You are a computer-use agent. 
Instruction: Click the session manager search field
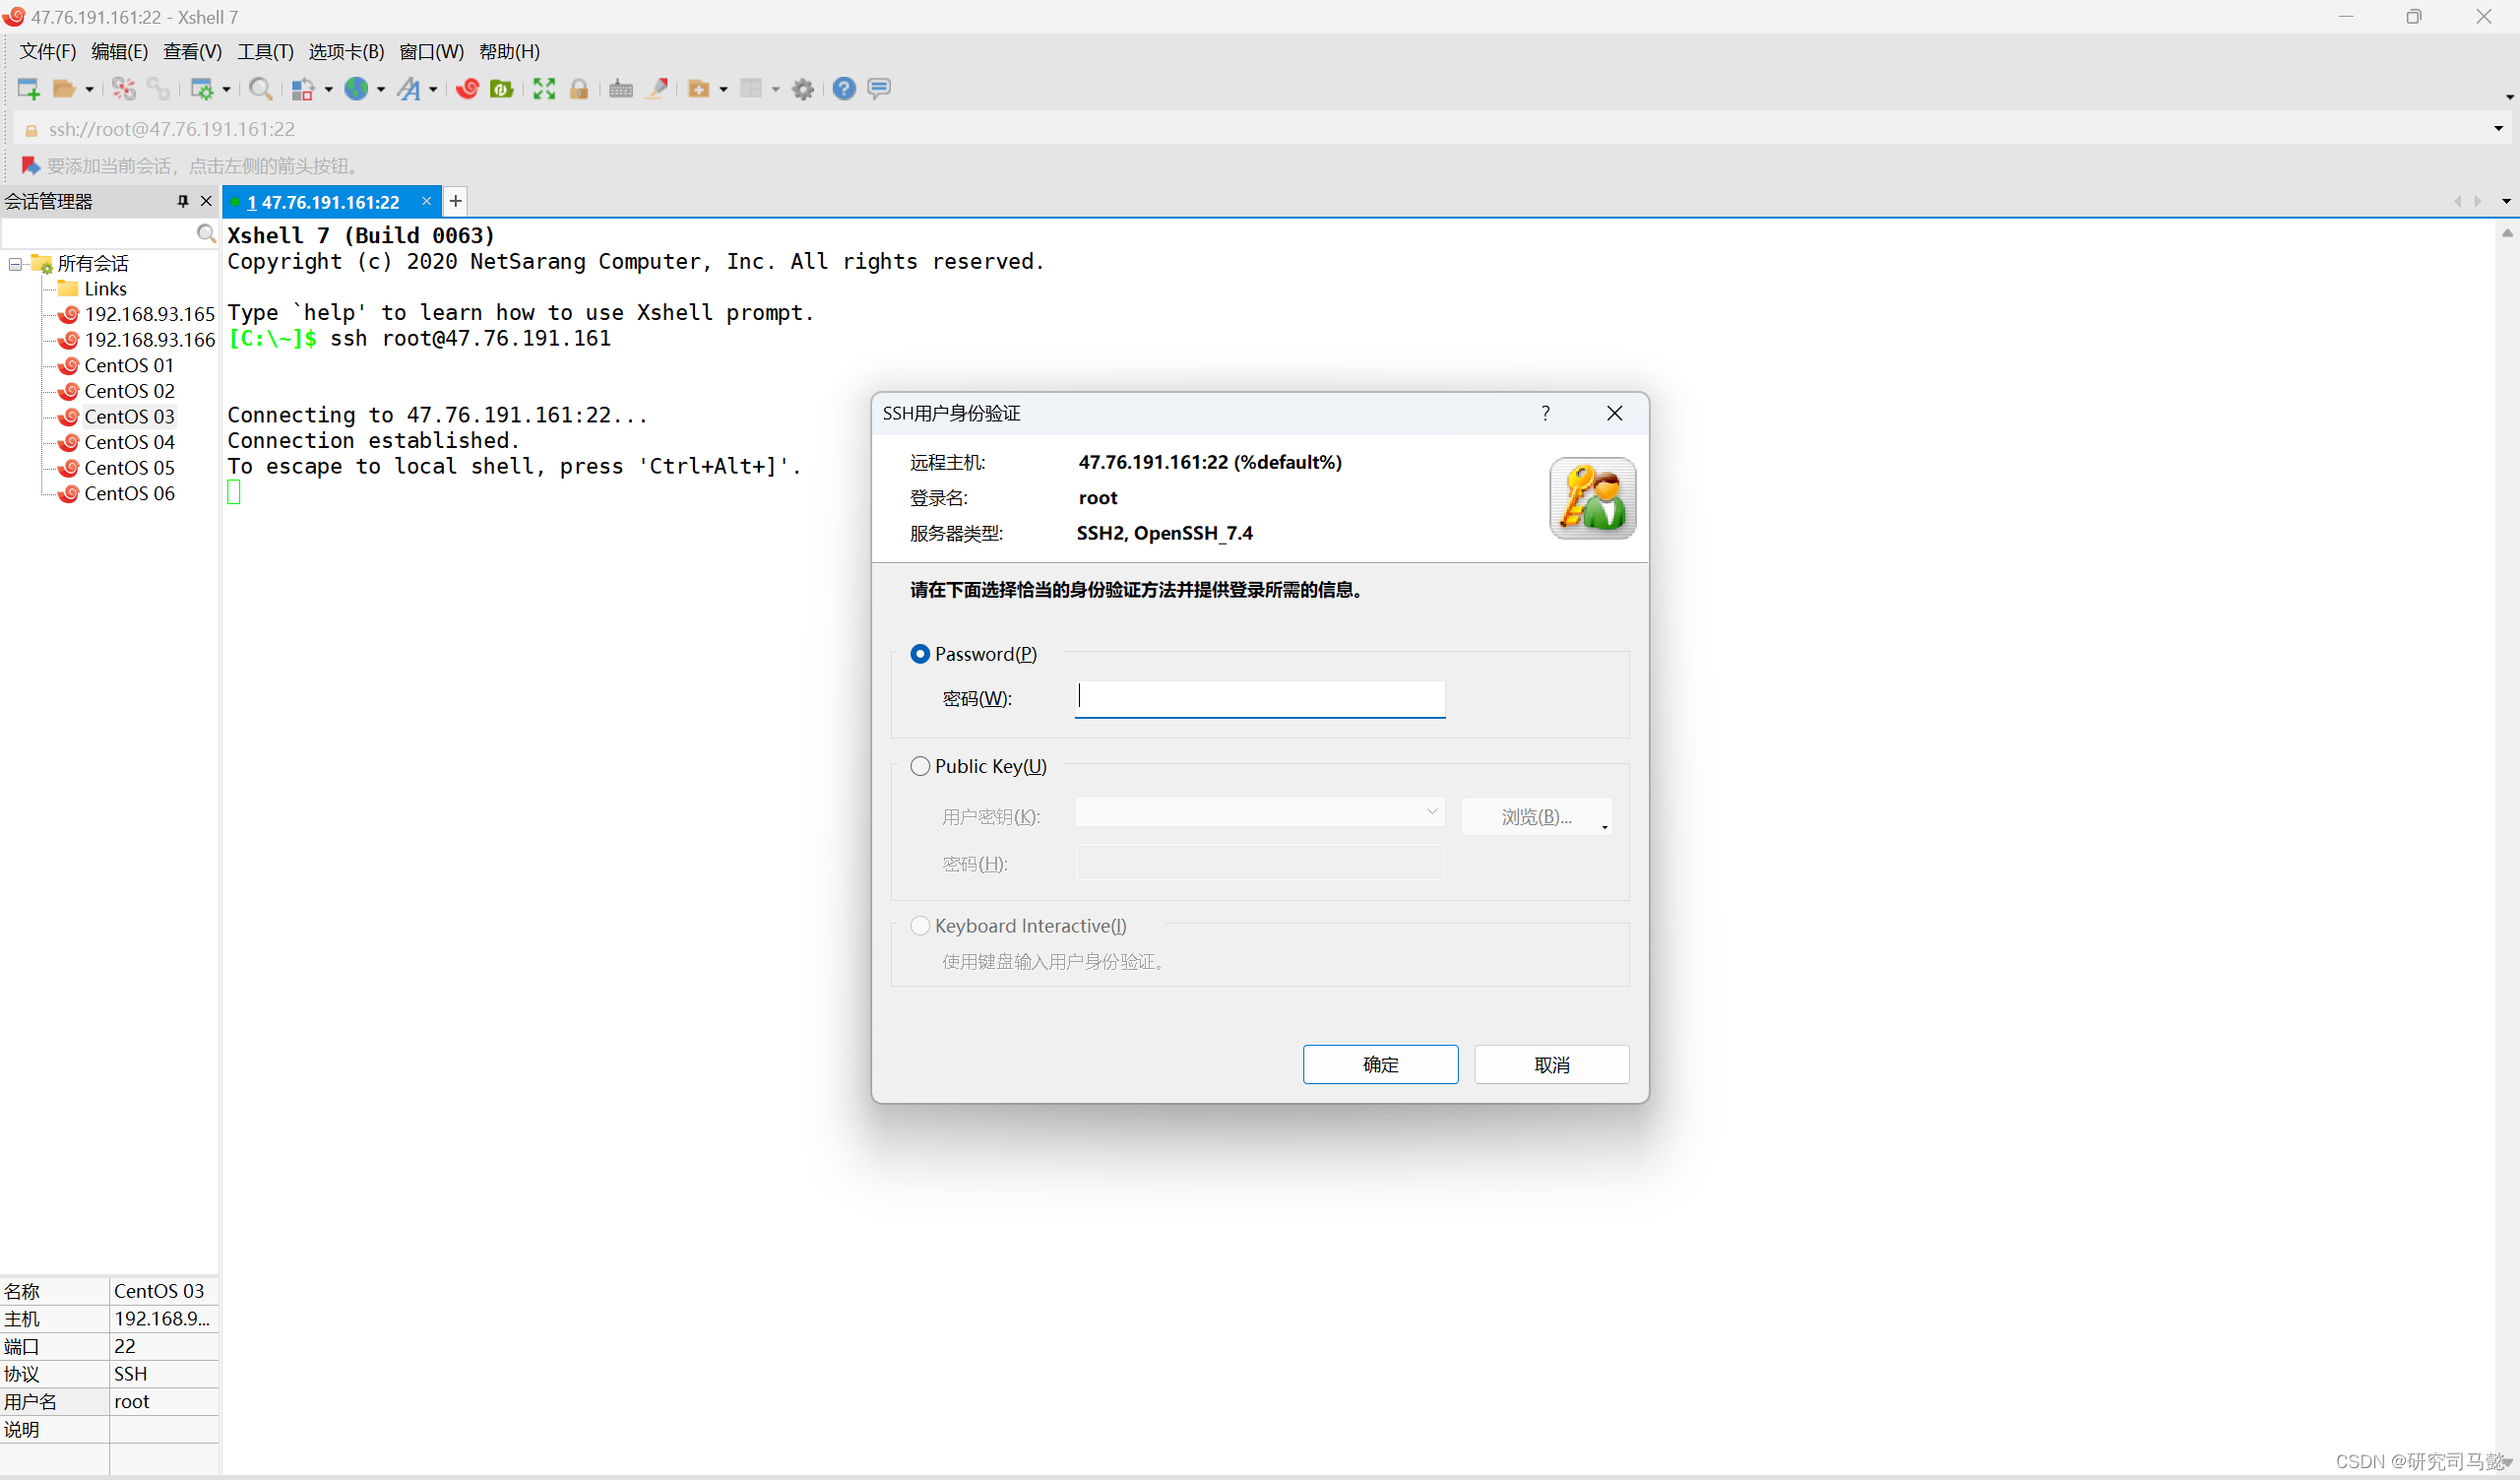[x=98, y=233]
